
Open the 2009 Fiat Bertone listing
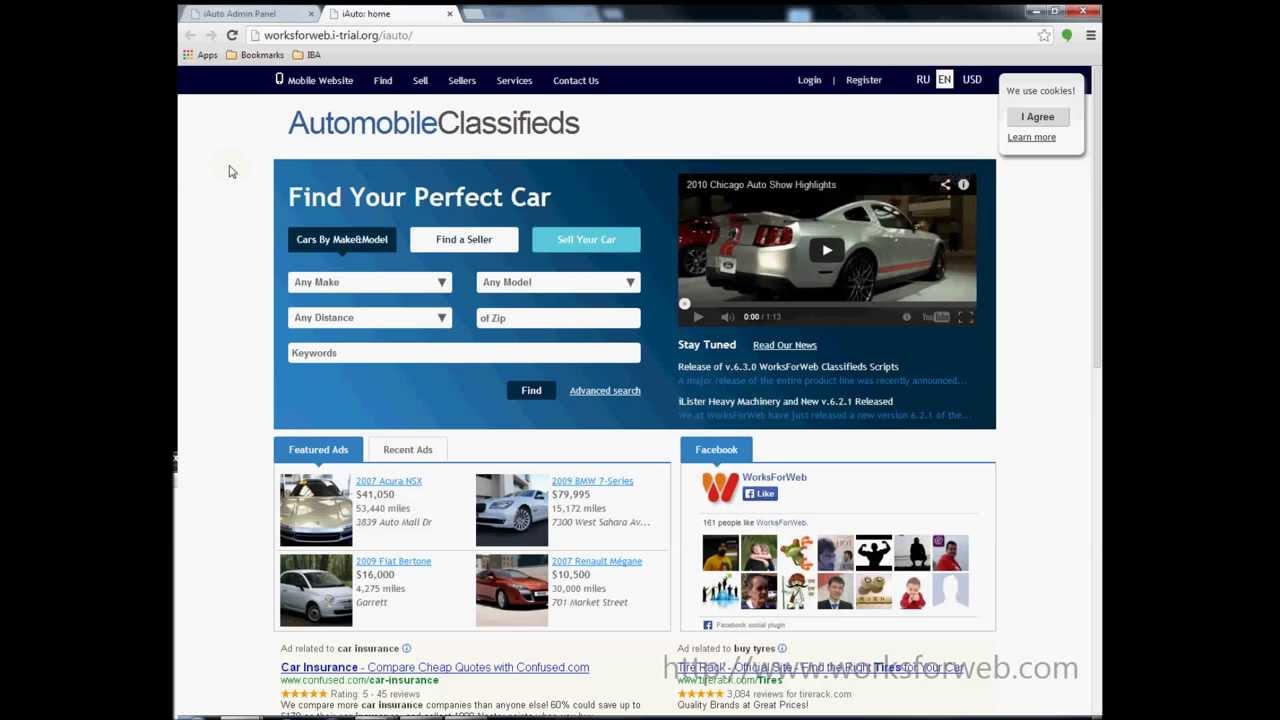tap(393, 561)
